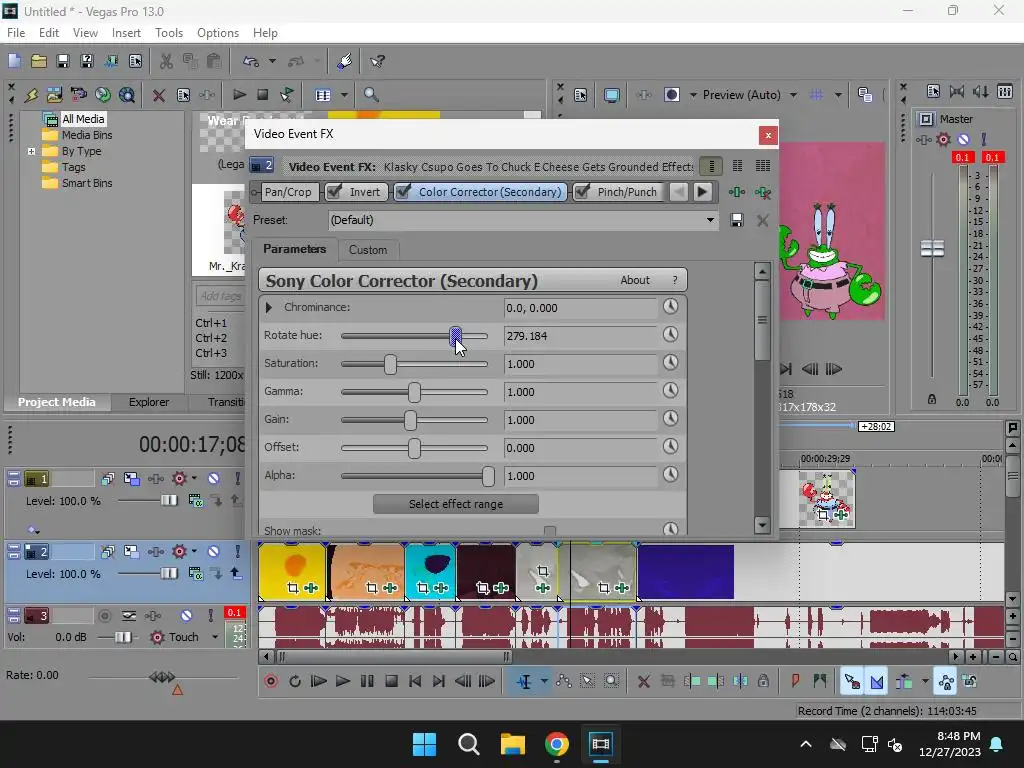This screenshot has height=768, width=1024.
Task: Switch to the Explorer tab
Action: coord(149,402)
